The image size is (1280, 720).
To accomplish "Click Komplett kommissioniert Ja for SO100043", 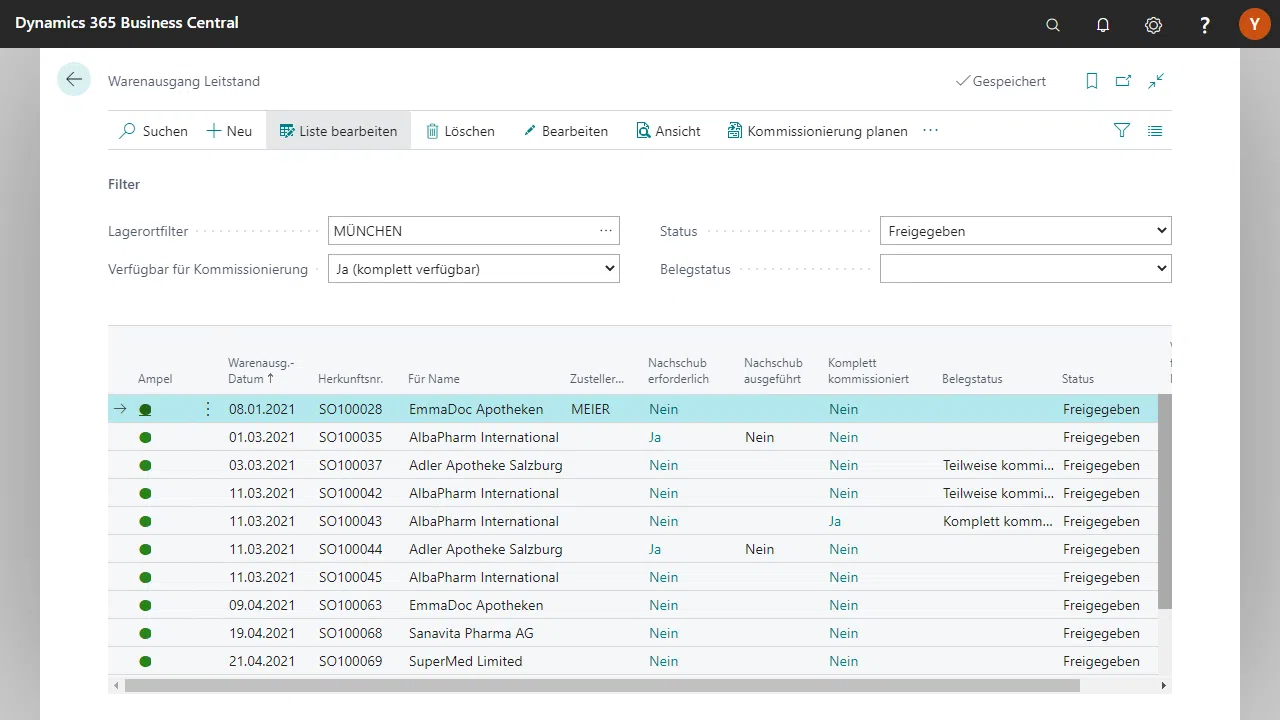I will click(x=835, y=521).
